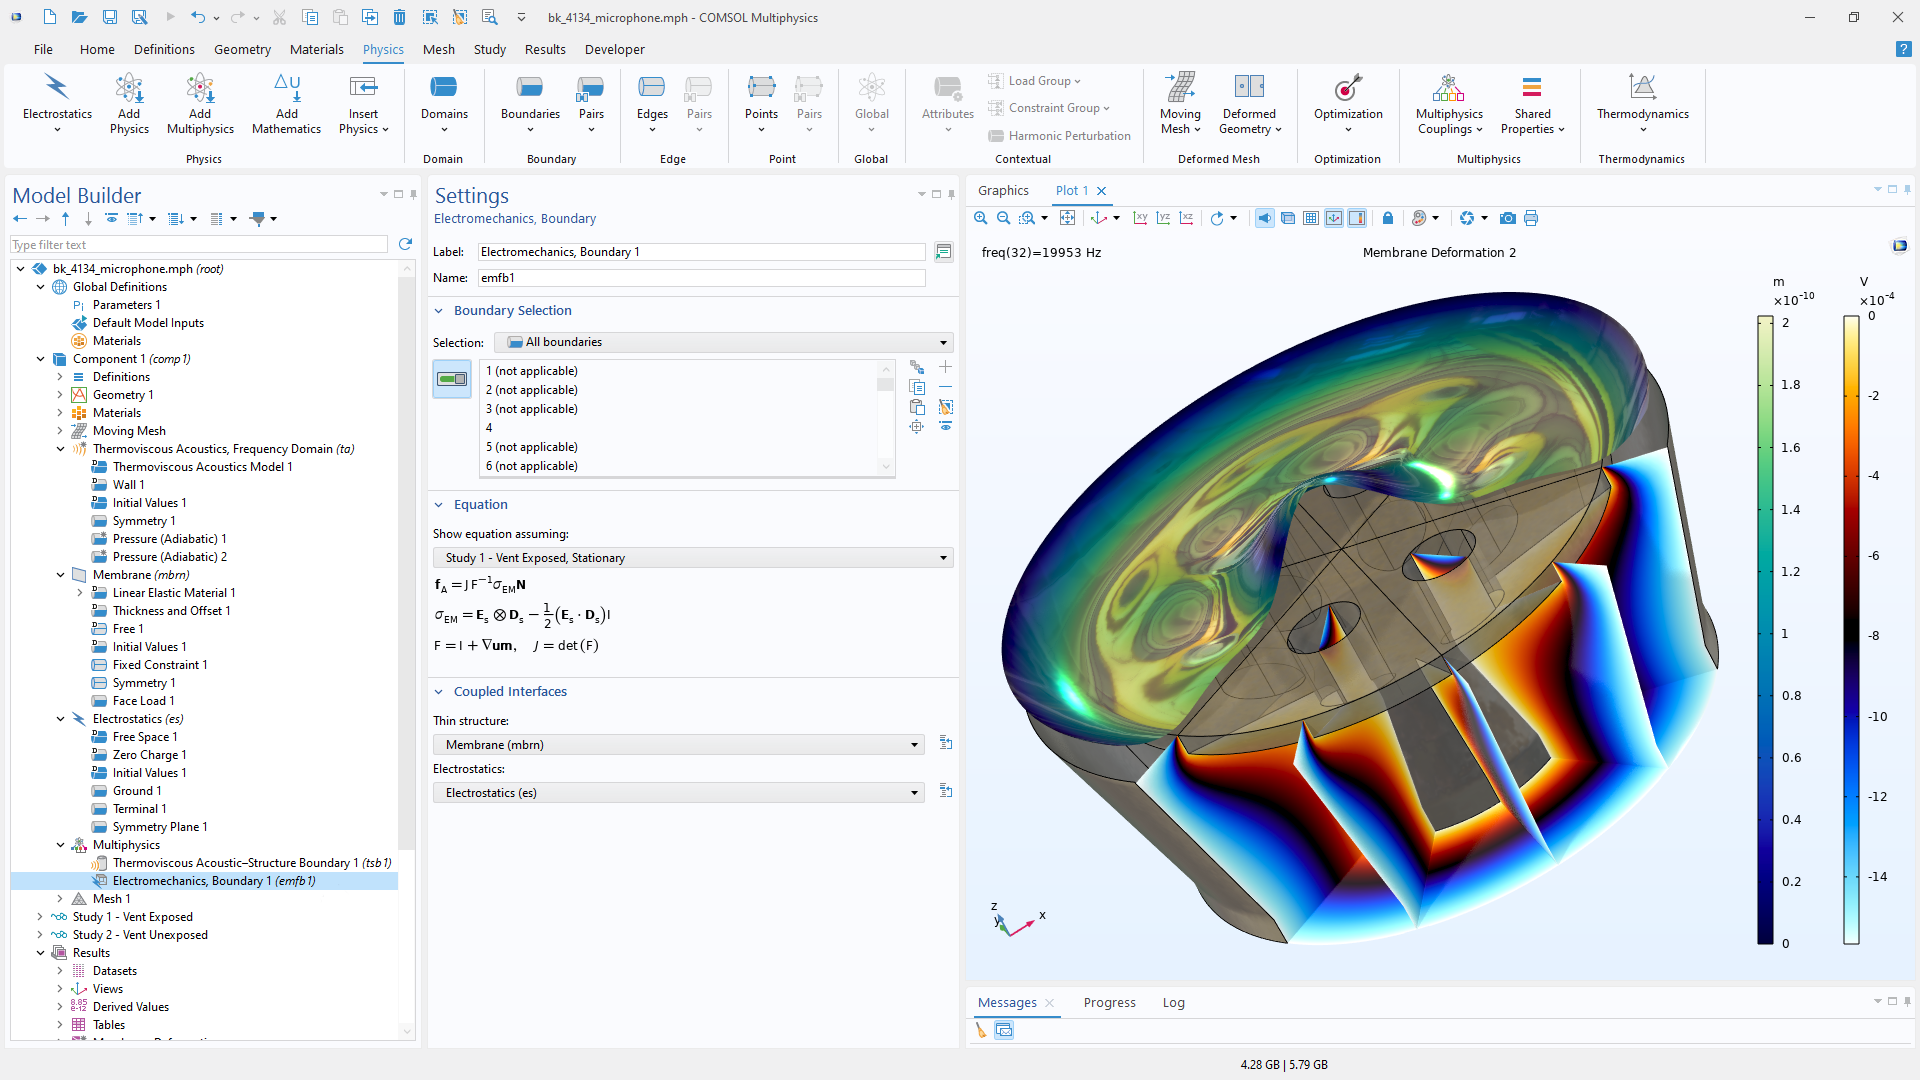Toggle the view lock button
The width and height of the screenshot is (1920, 1080).
click(x=1388, y=218)
